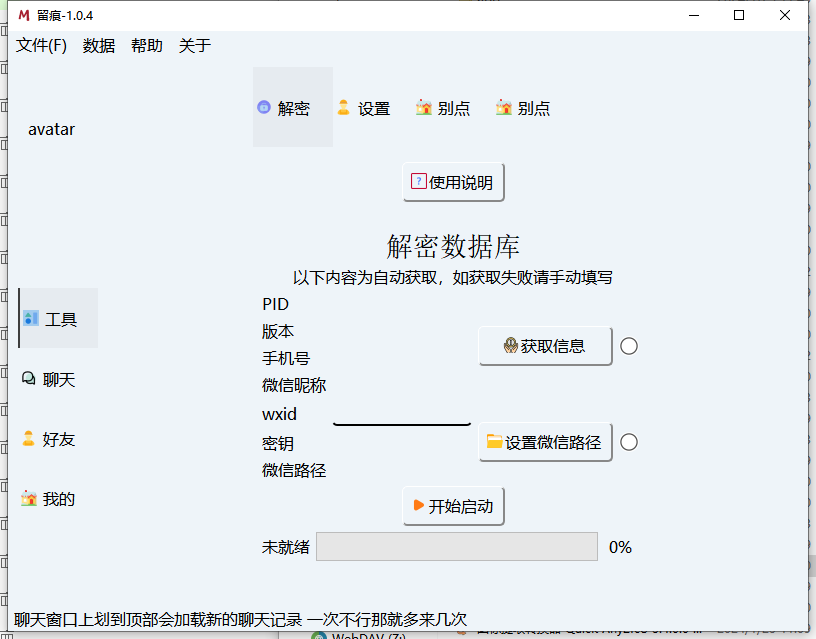816x639 pixels.
Task: Minimize the 留痕 window
Action: click(x=694, y=15)
